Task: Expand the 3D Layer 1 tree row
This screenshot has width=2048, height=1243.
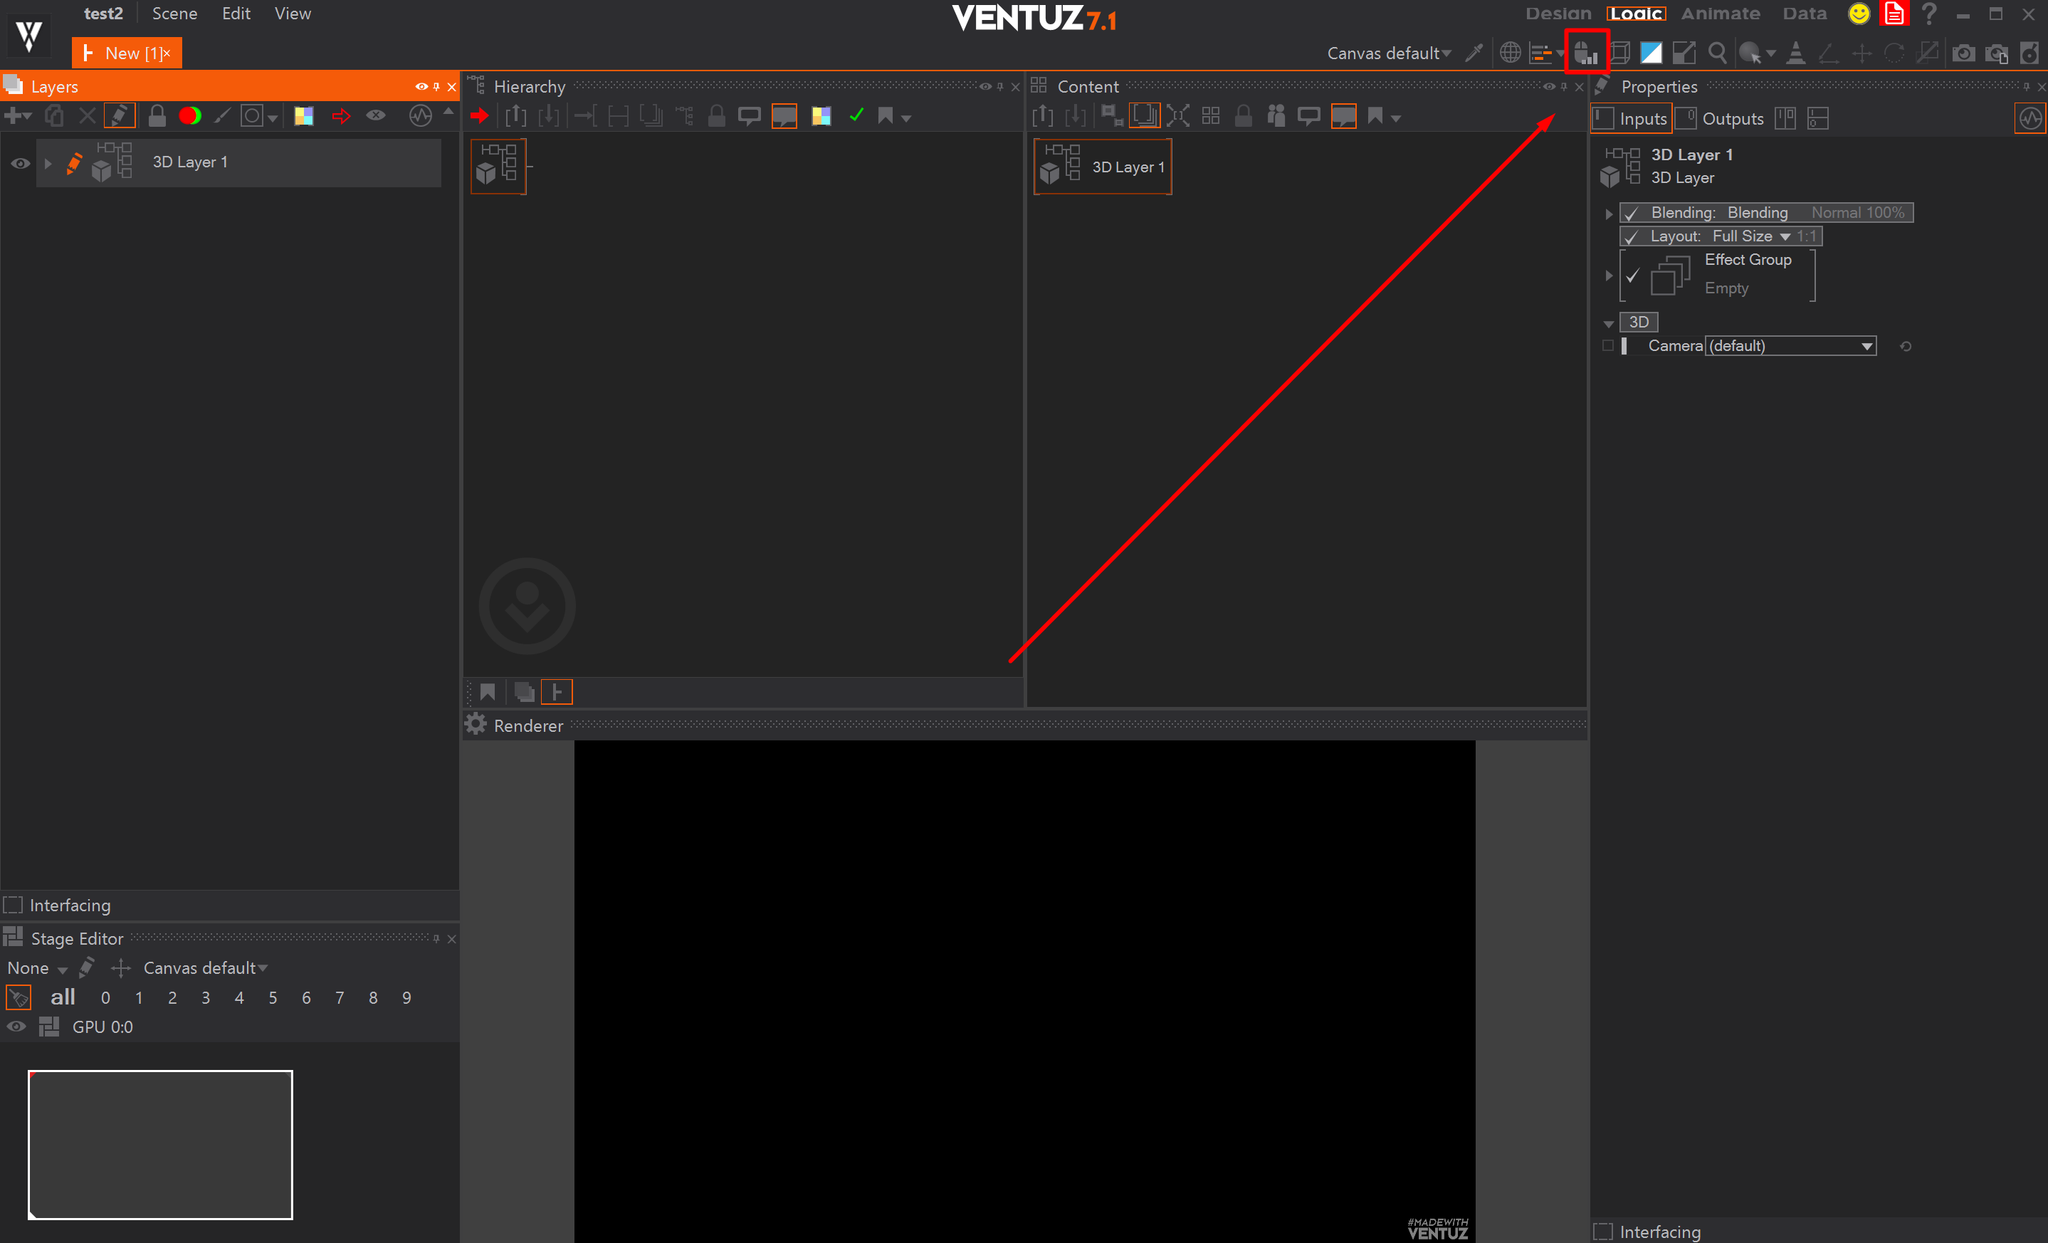Action: pyautogui.click(x=47, y=163)
